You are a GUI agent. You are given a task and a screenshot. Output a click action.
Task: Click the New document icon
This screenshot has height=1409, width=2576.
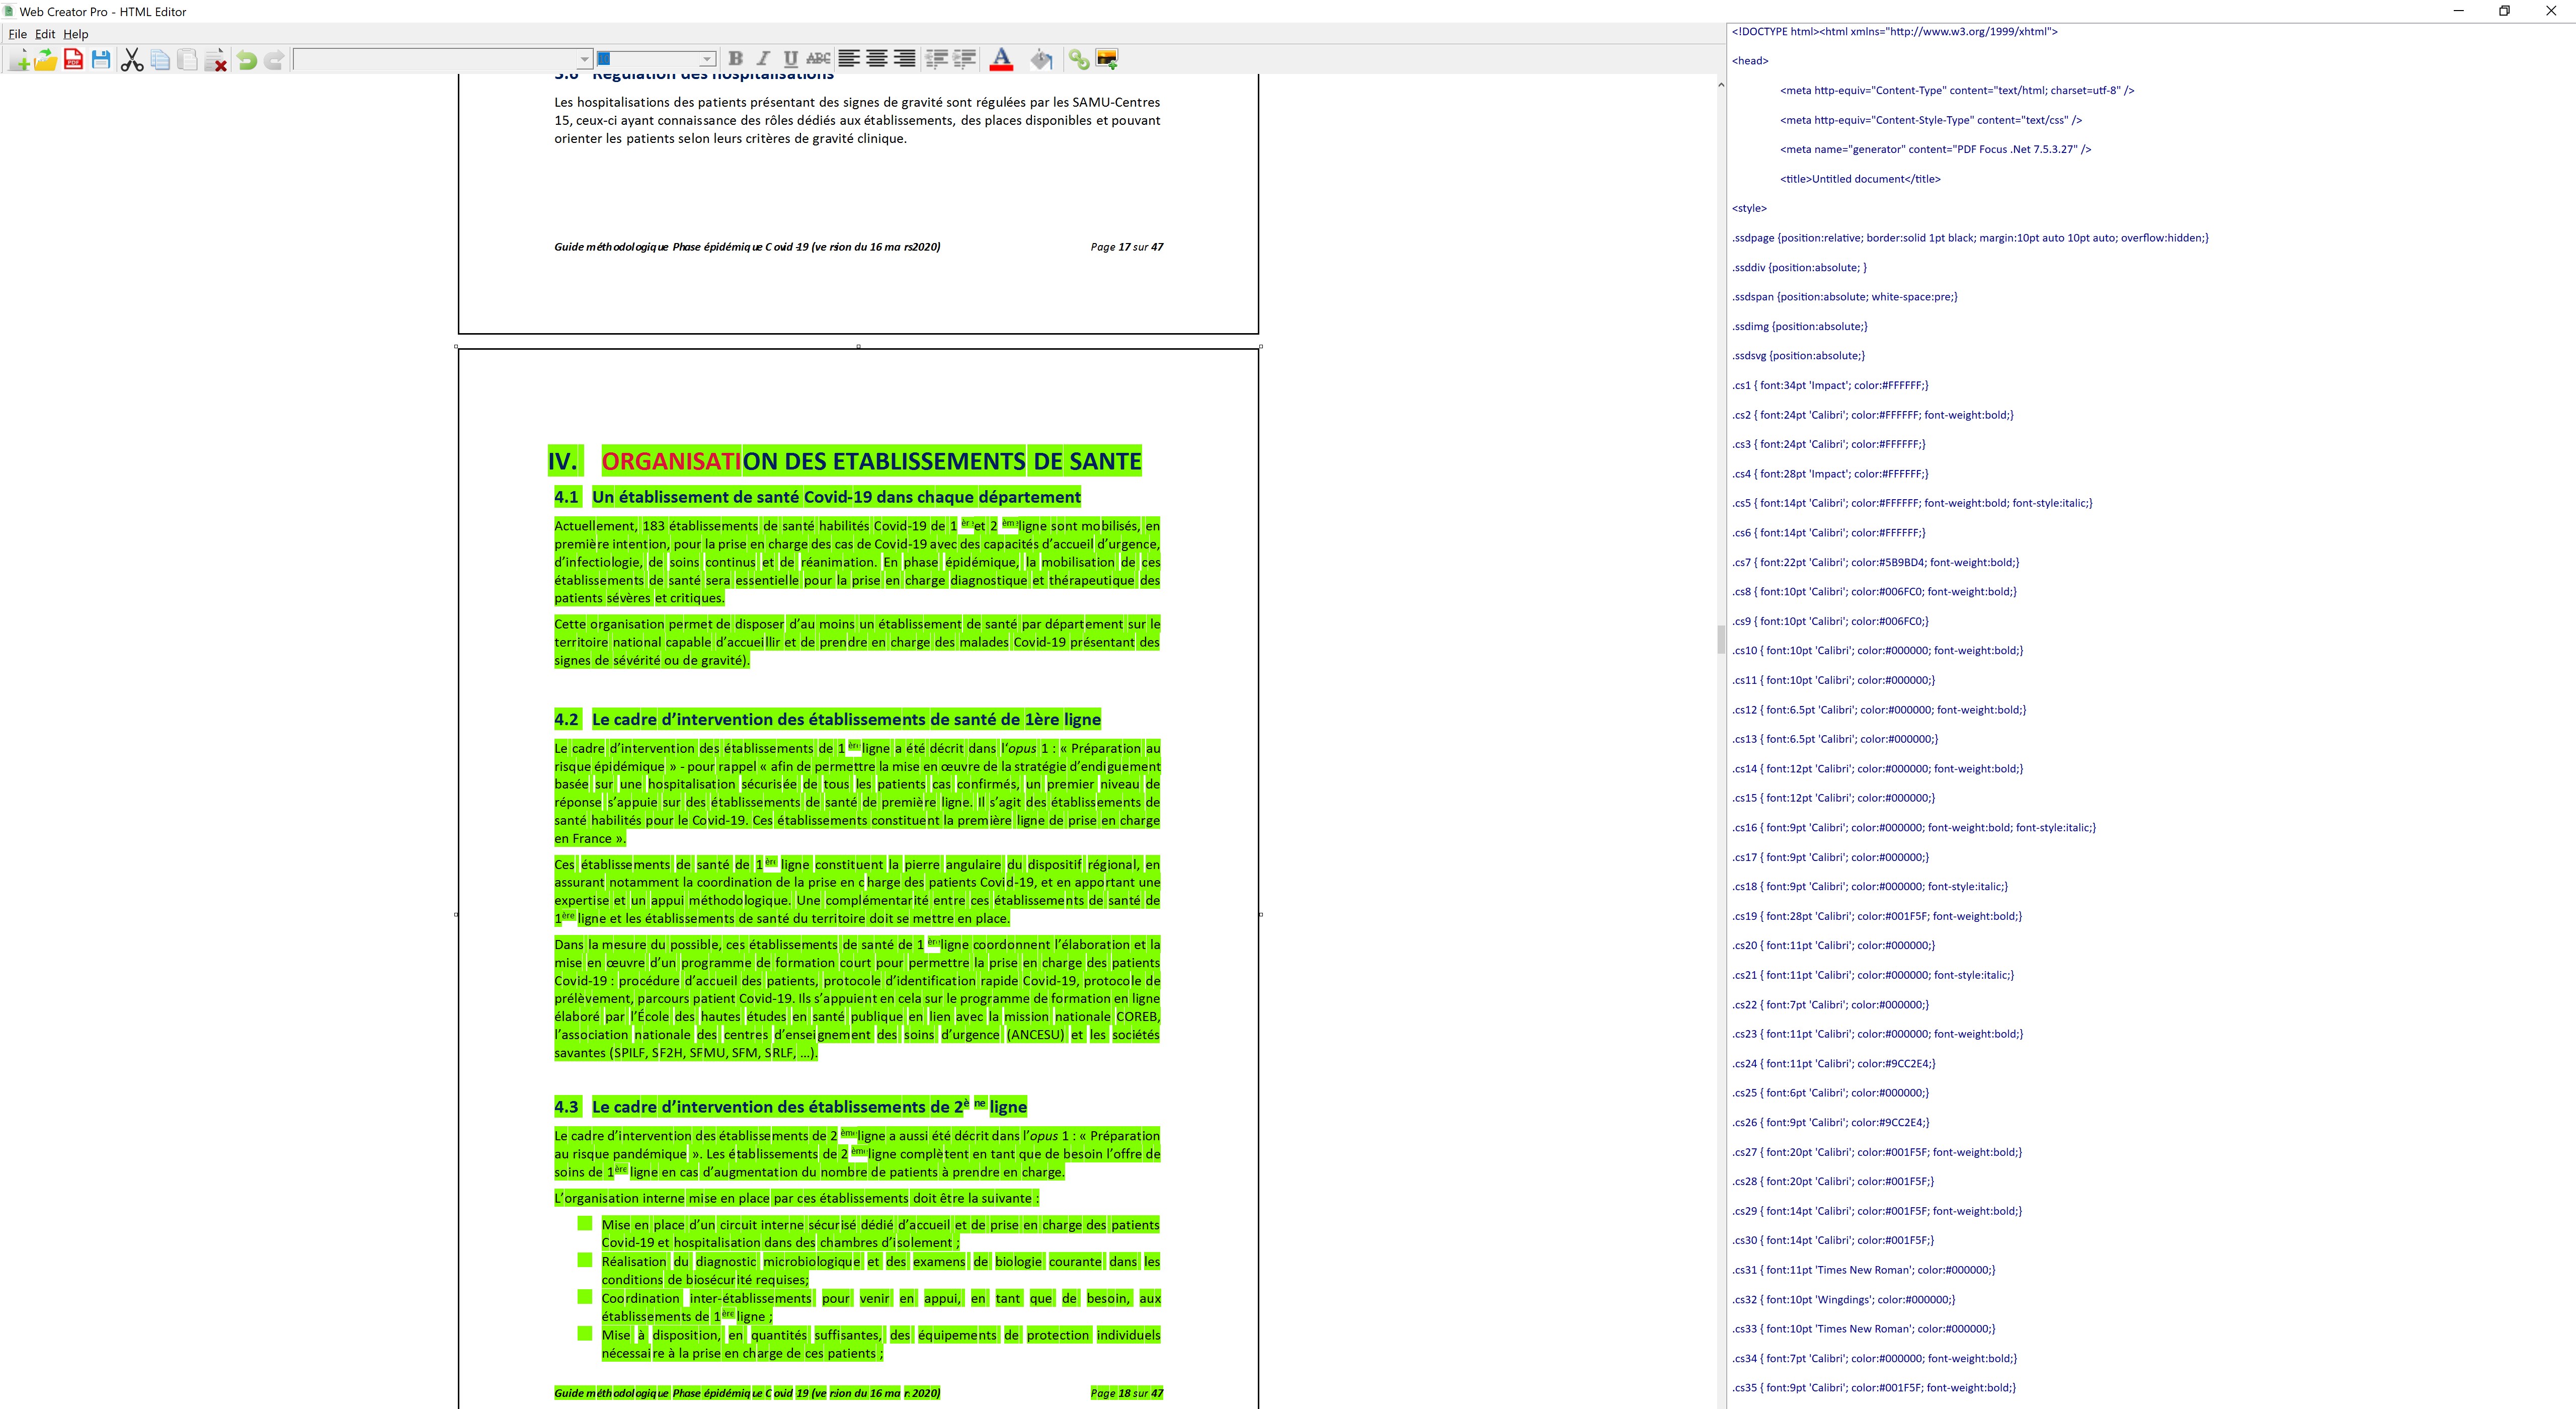pos(19,60)
